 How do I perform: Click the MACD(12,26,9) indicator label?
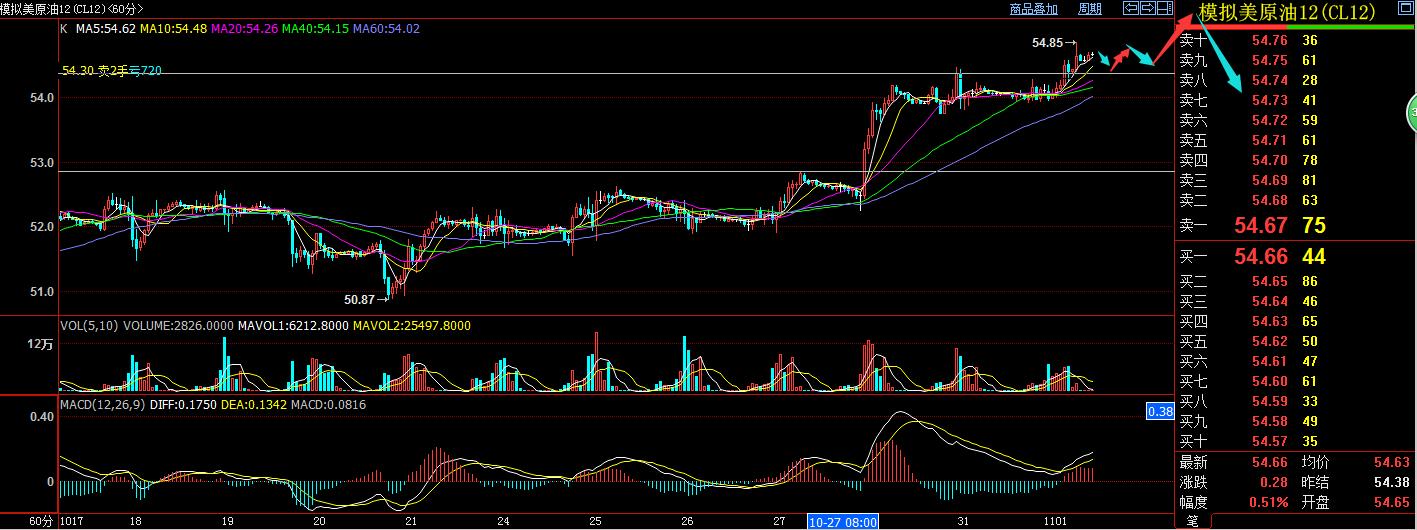tap(103, 404)
